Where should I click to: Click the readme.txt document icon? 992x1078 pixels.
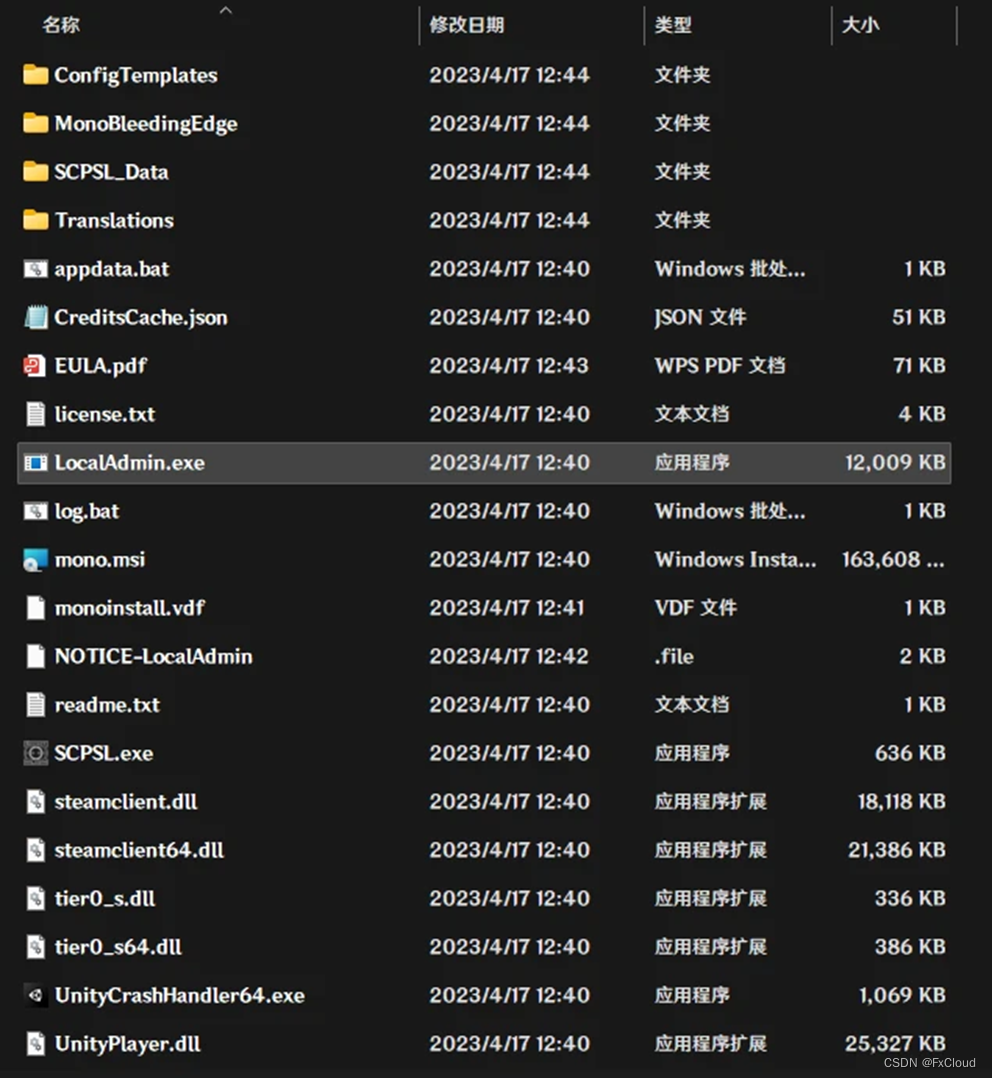(35, 705)
